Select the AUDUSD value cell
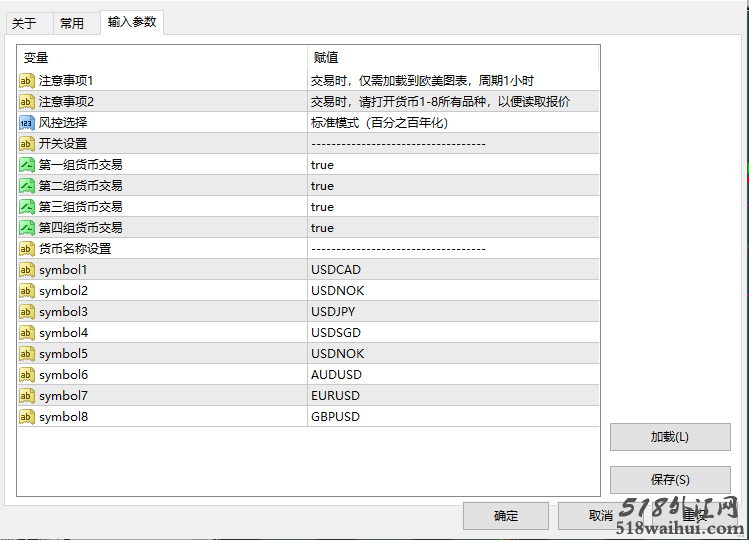Screen dimensions: 749x540 coord(453,375)
